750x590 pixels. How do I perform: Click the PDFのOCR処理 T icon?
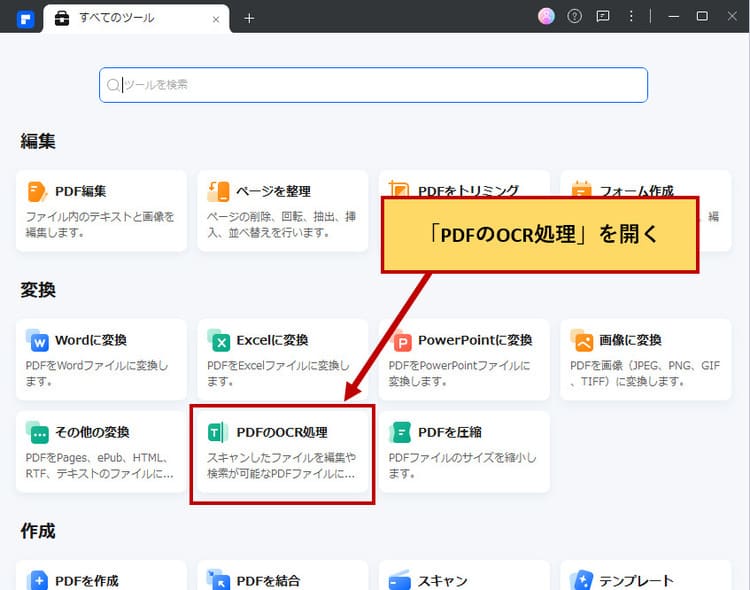click(x=218, y=433)
